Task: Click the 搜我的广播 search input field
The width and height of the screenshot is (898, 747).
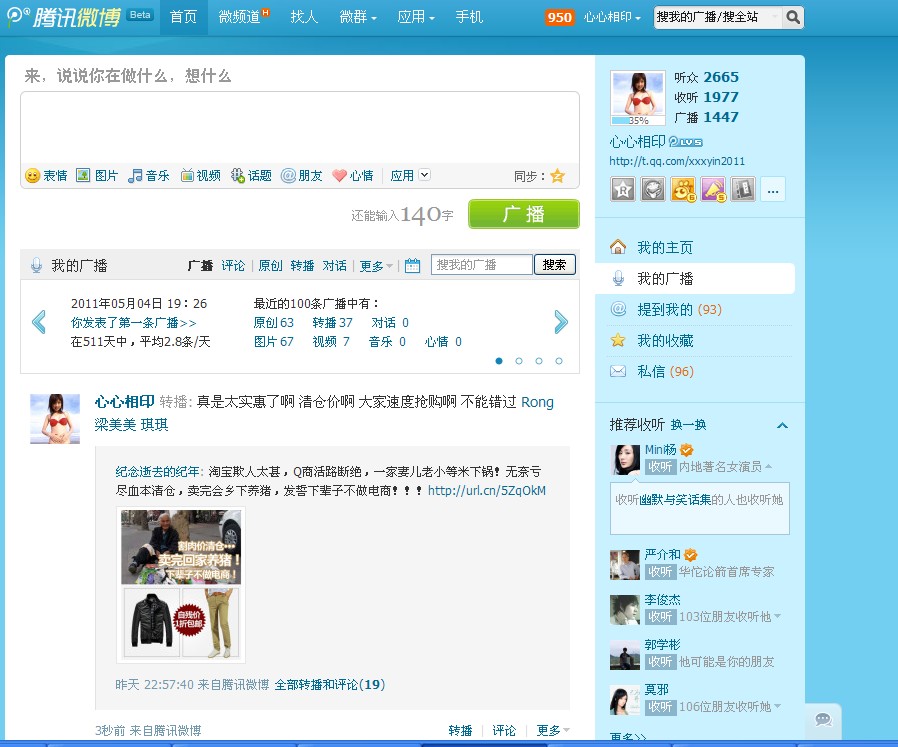Action: pos(481,265)
